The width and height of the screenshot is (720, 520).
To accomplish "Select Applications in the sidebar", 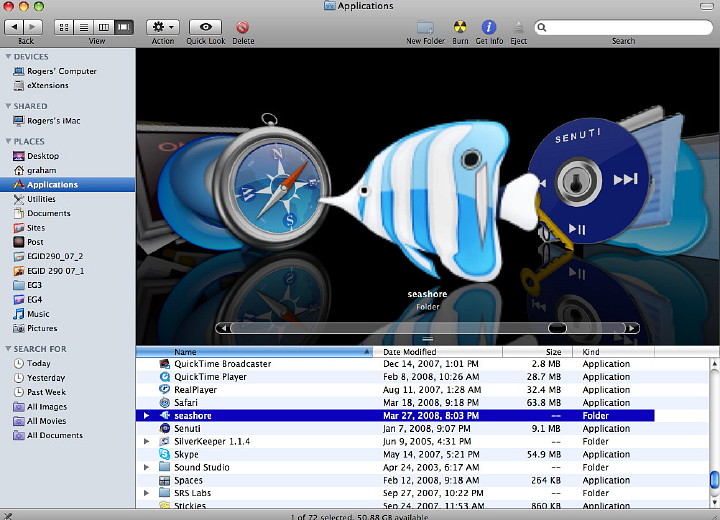I will (68, 185).
